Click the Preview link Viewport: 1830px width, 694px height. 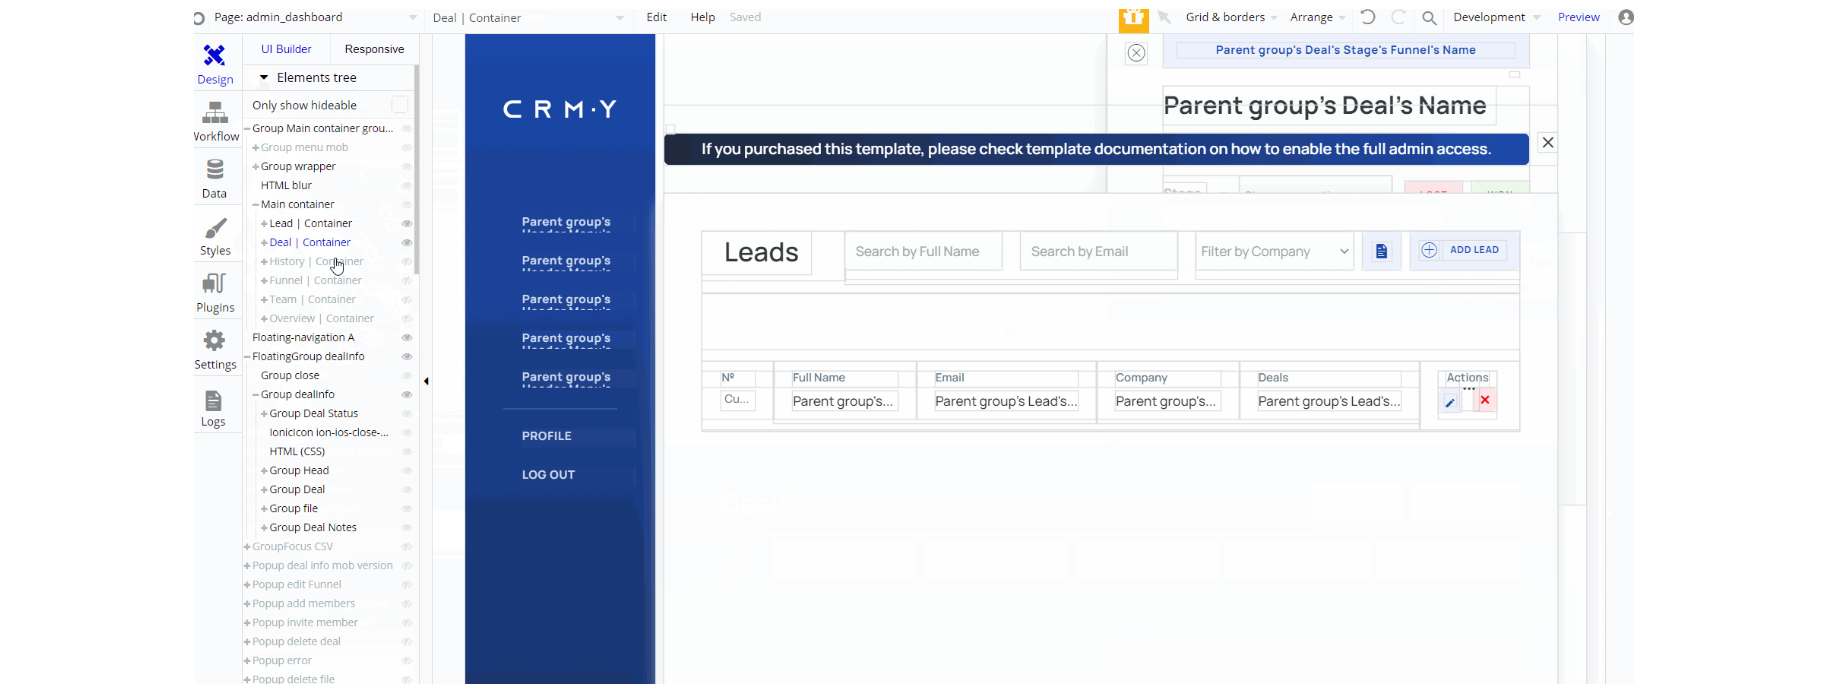coord(1579,17)
